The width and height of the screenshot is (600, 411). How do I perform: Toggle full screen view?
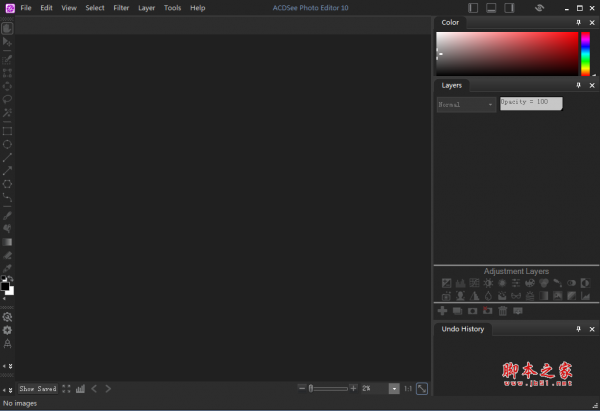66,389
